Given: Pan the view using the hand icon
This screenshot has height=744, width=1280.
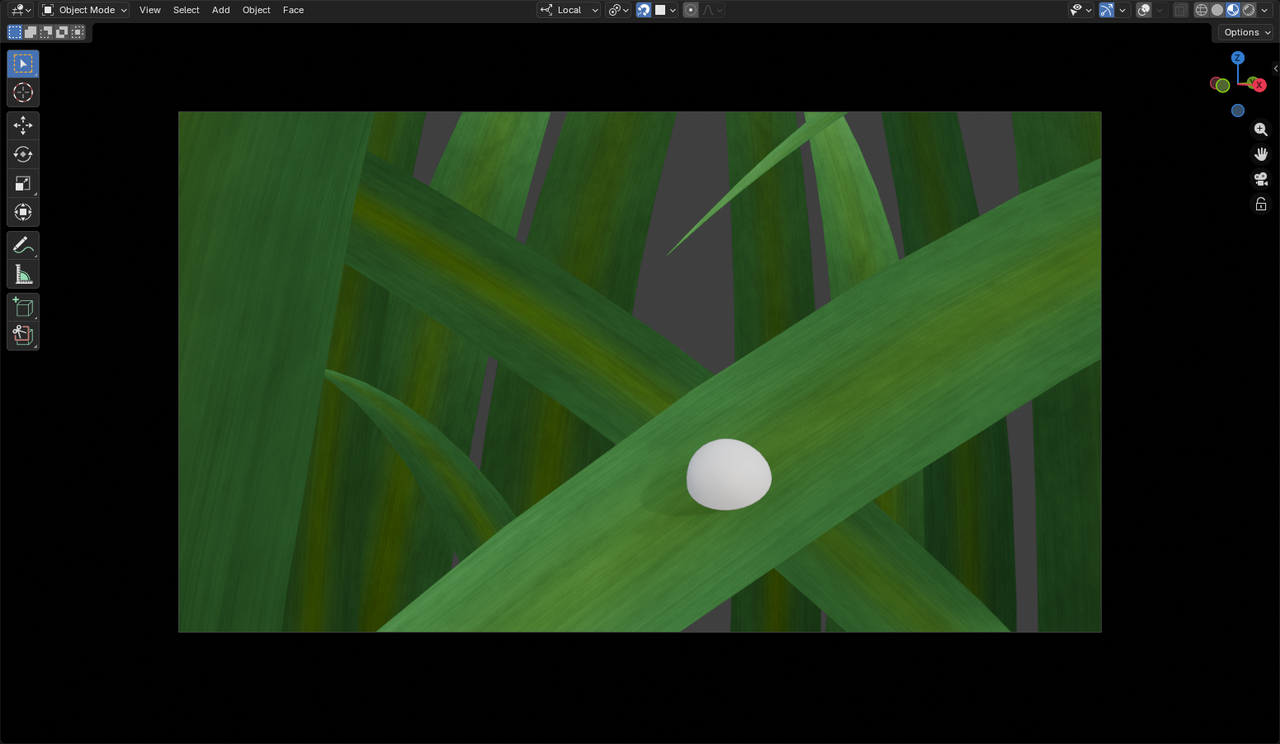Looking at the screenshot, I should tap(1261, 154).
